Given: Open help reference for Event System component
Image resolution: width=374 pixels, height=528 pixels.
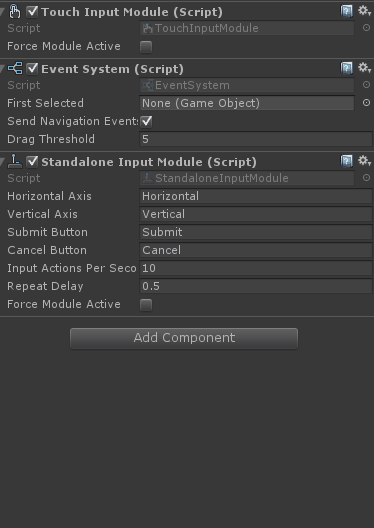Looking at the screenshot, I should tap(346, 68).
